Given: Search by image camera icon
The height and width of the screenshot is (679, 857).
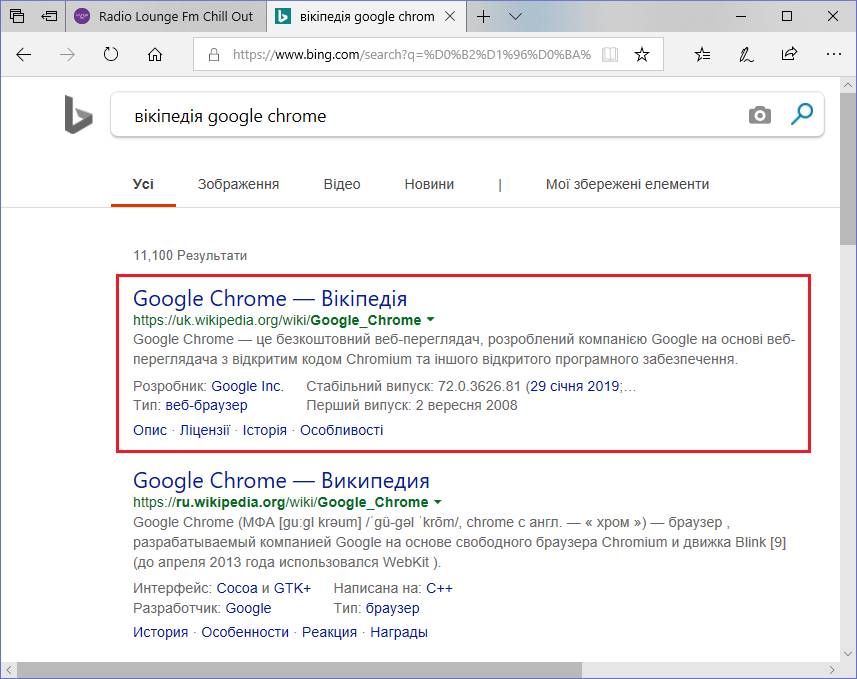Looking at the screenshot, I should click(x=760, y=115).
